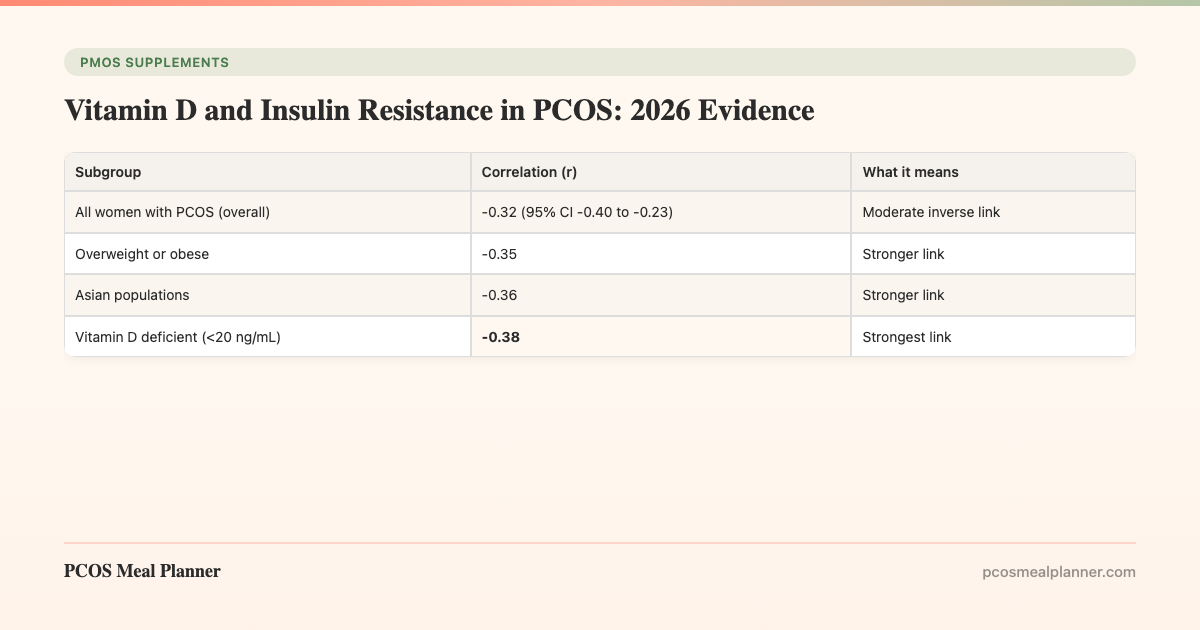Select the Vitamin D and Insulin Resistance headline
The height and width of the screenshot is (630, 1200).
coord(439,110)
